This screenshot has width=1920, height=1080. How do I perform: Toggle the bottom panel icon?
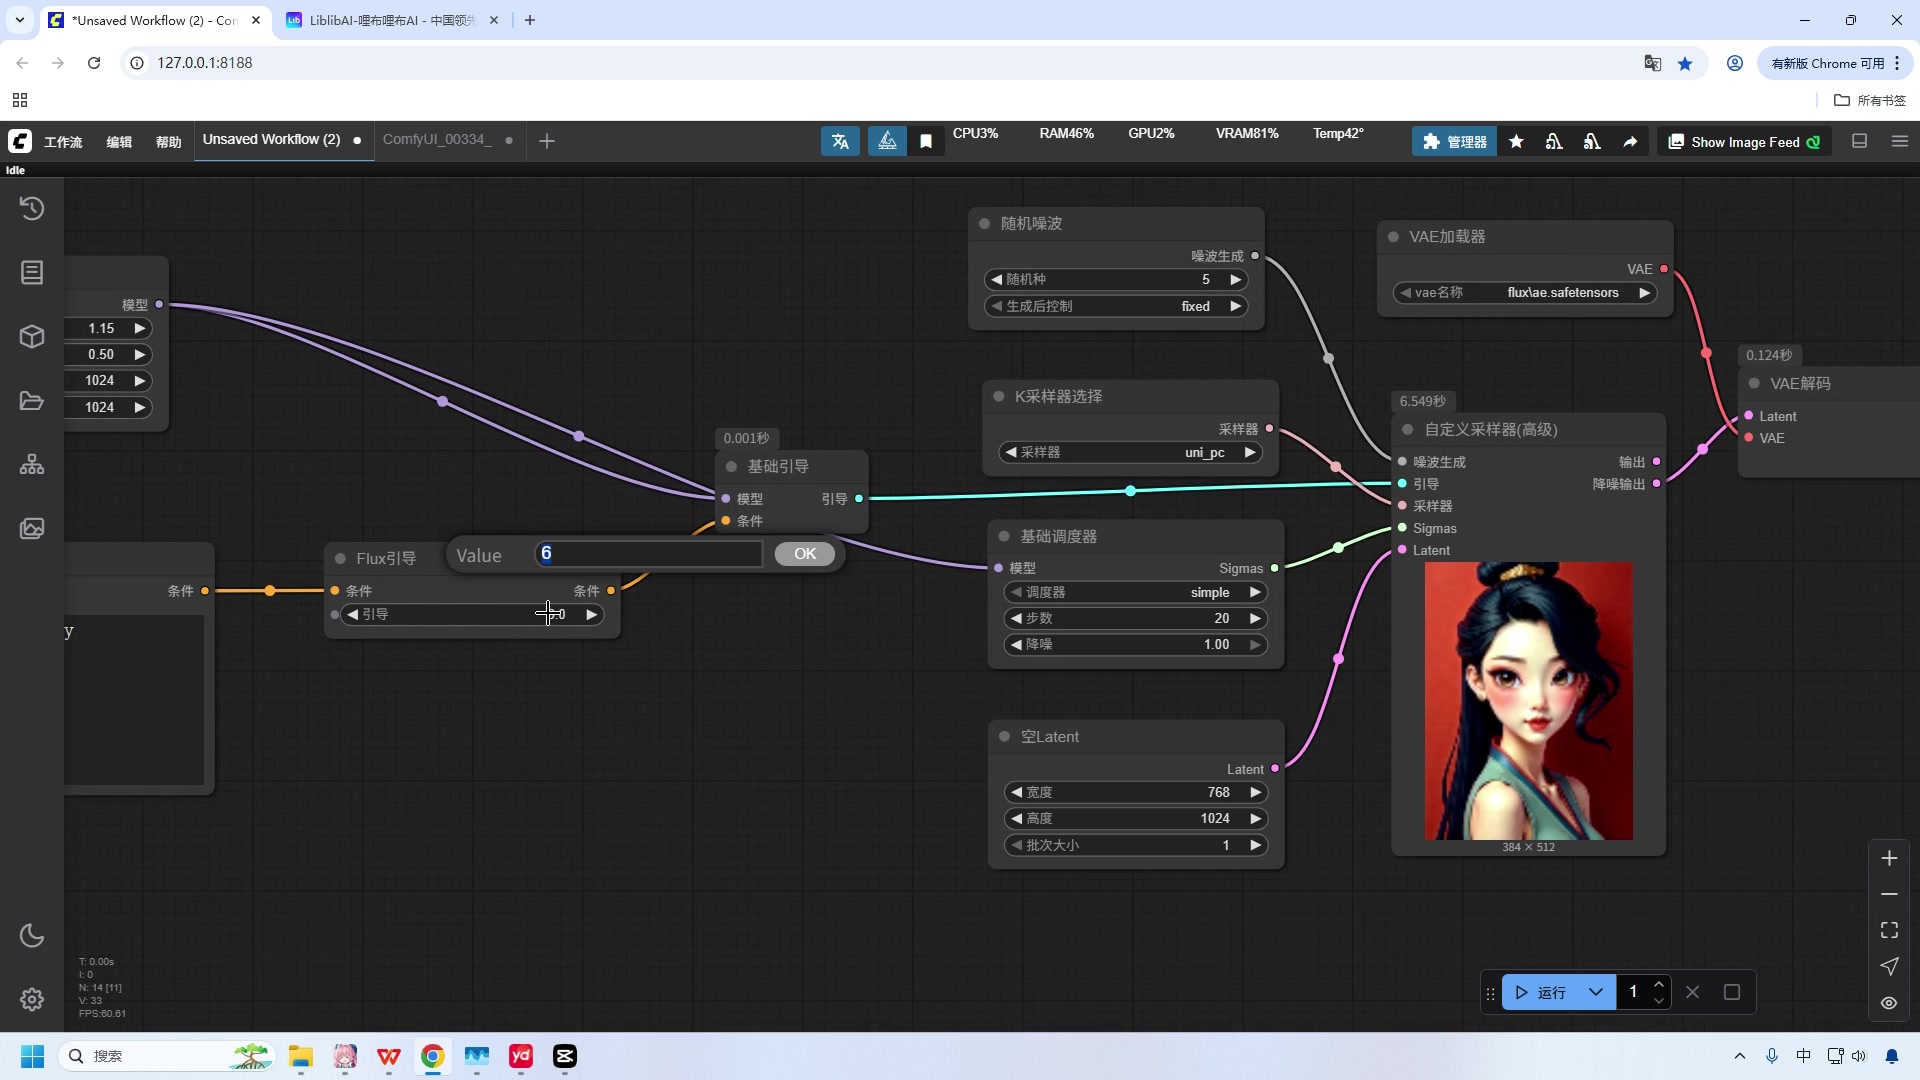click(x=1860, y=141)
